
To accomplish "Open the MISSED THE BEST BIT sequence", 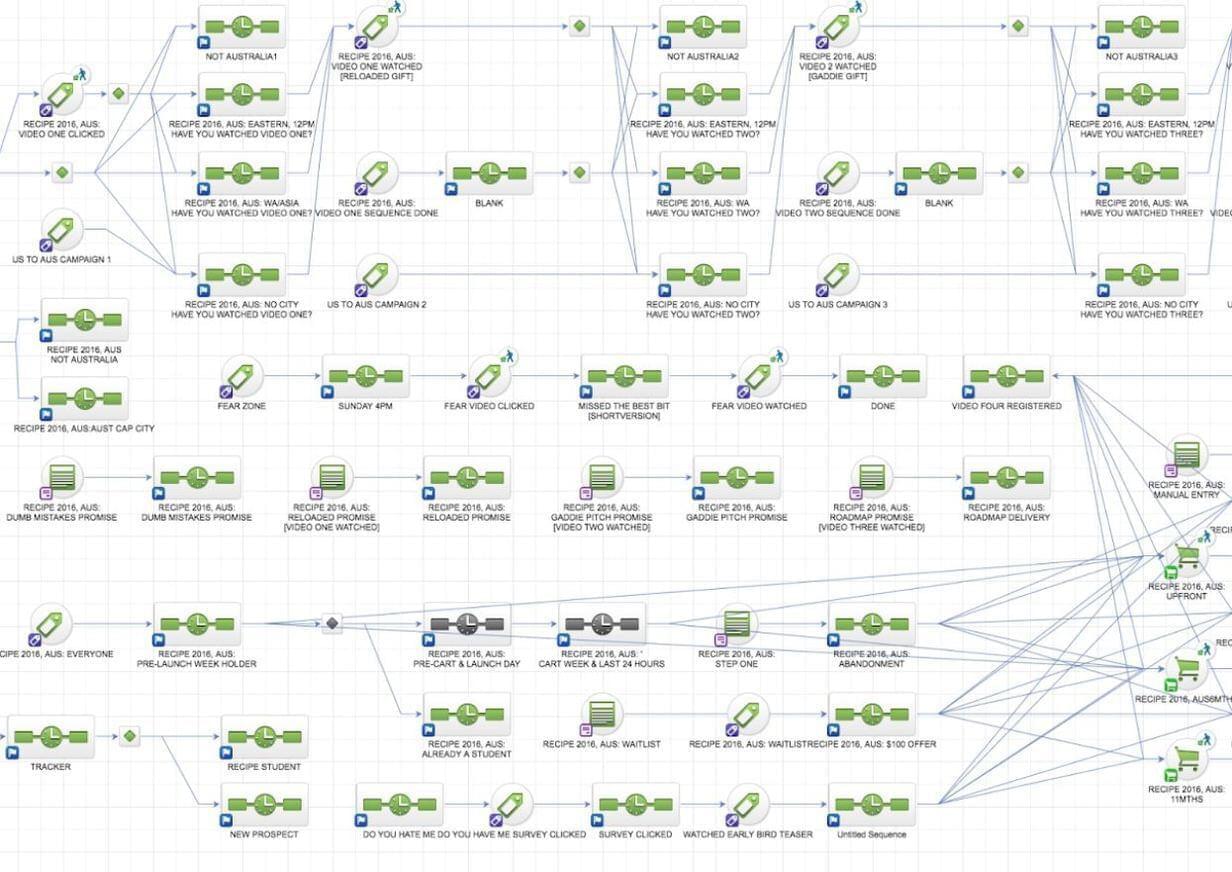I will click(x=624, y=377).
